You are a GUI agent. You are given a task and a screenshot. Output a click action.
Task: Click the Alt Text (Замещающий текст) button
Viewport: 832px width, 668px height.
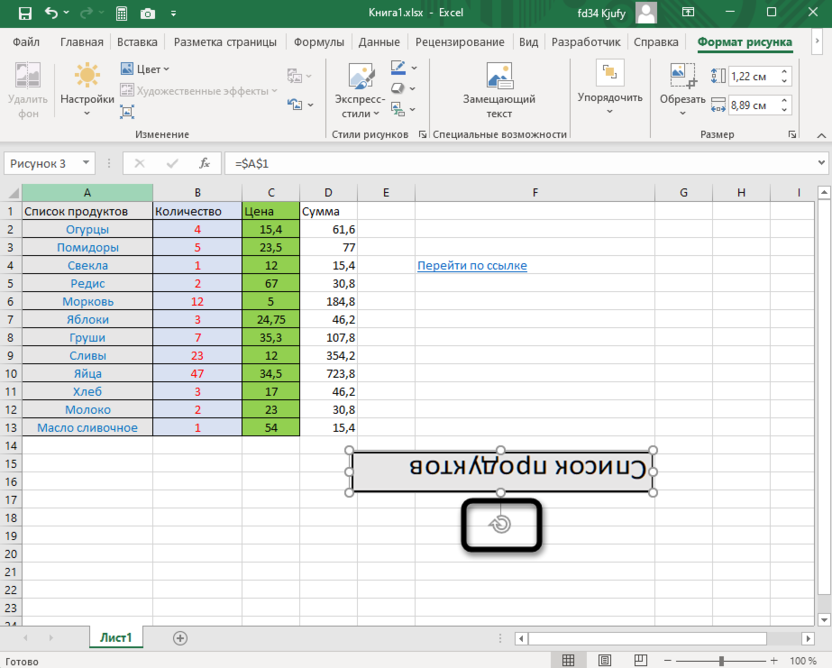click(x=498, y=88)
